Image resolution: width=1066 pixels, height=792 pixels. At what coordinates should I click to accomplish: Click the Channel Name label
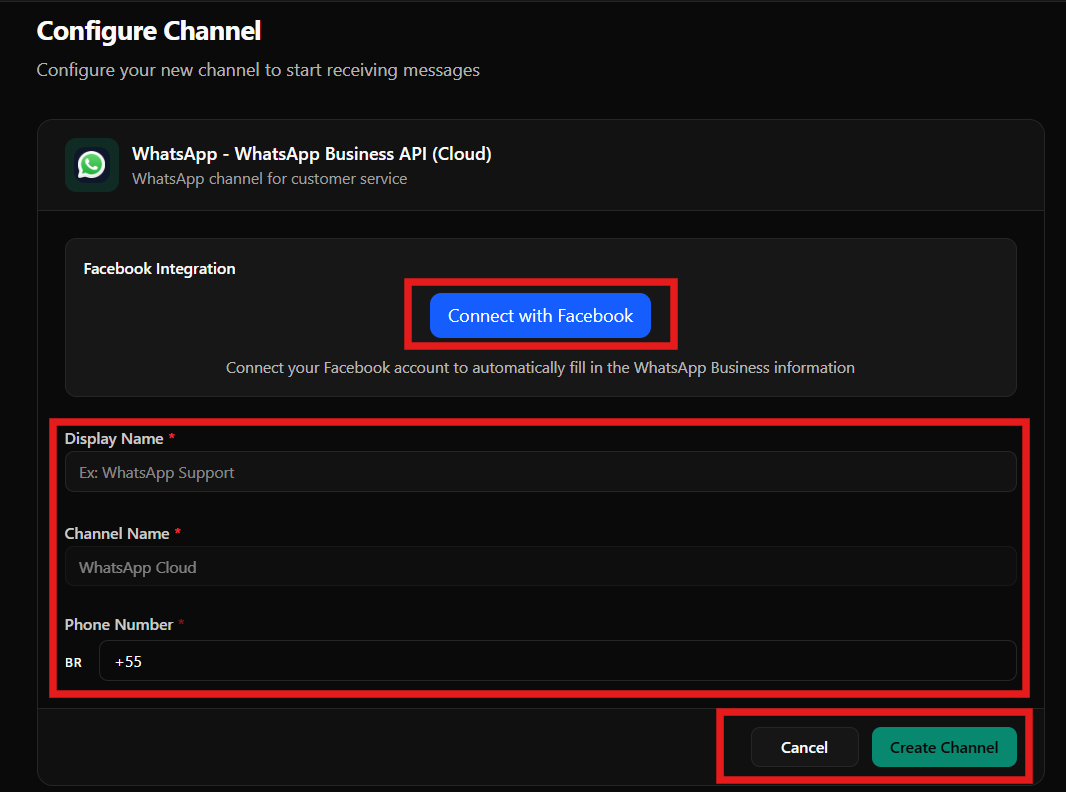(117, 534)
